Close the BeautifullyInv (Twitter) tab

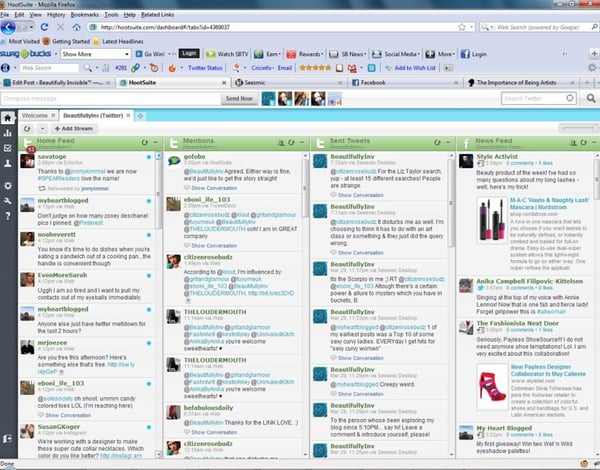(x=129, y=116)
